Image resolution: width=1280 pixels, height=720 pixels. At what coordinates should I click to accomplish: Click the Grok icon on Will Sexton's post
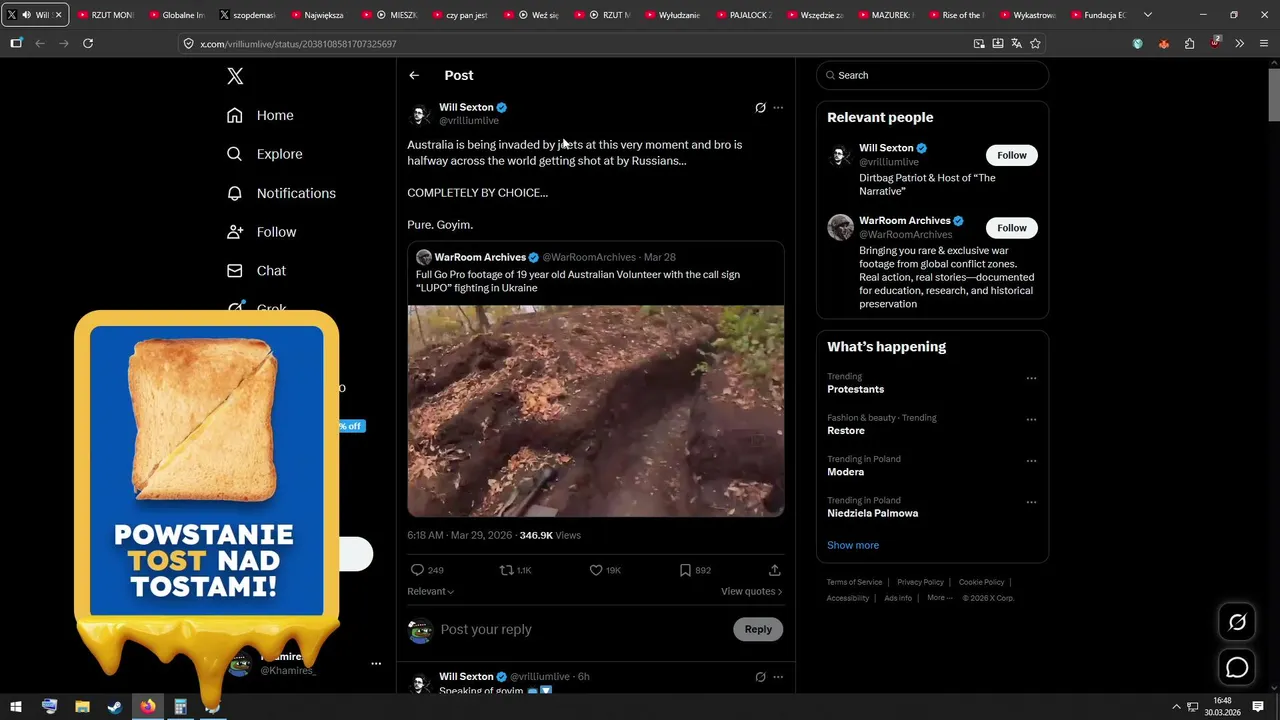point(760,107)
